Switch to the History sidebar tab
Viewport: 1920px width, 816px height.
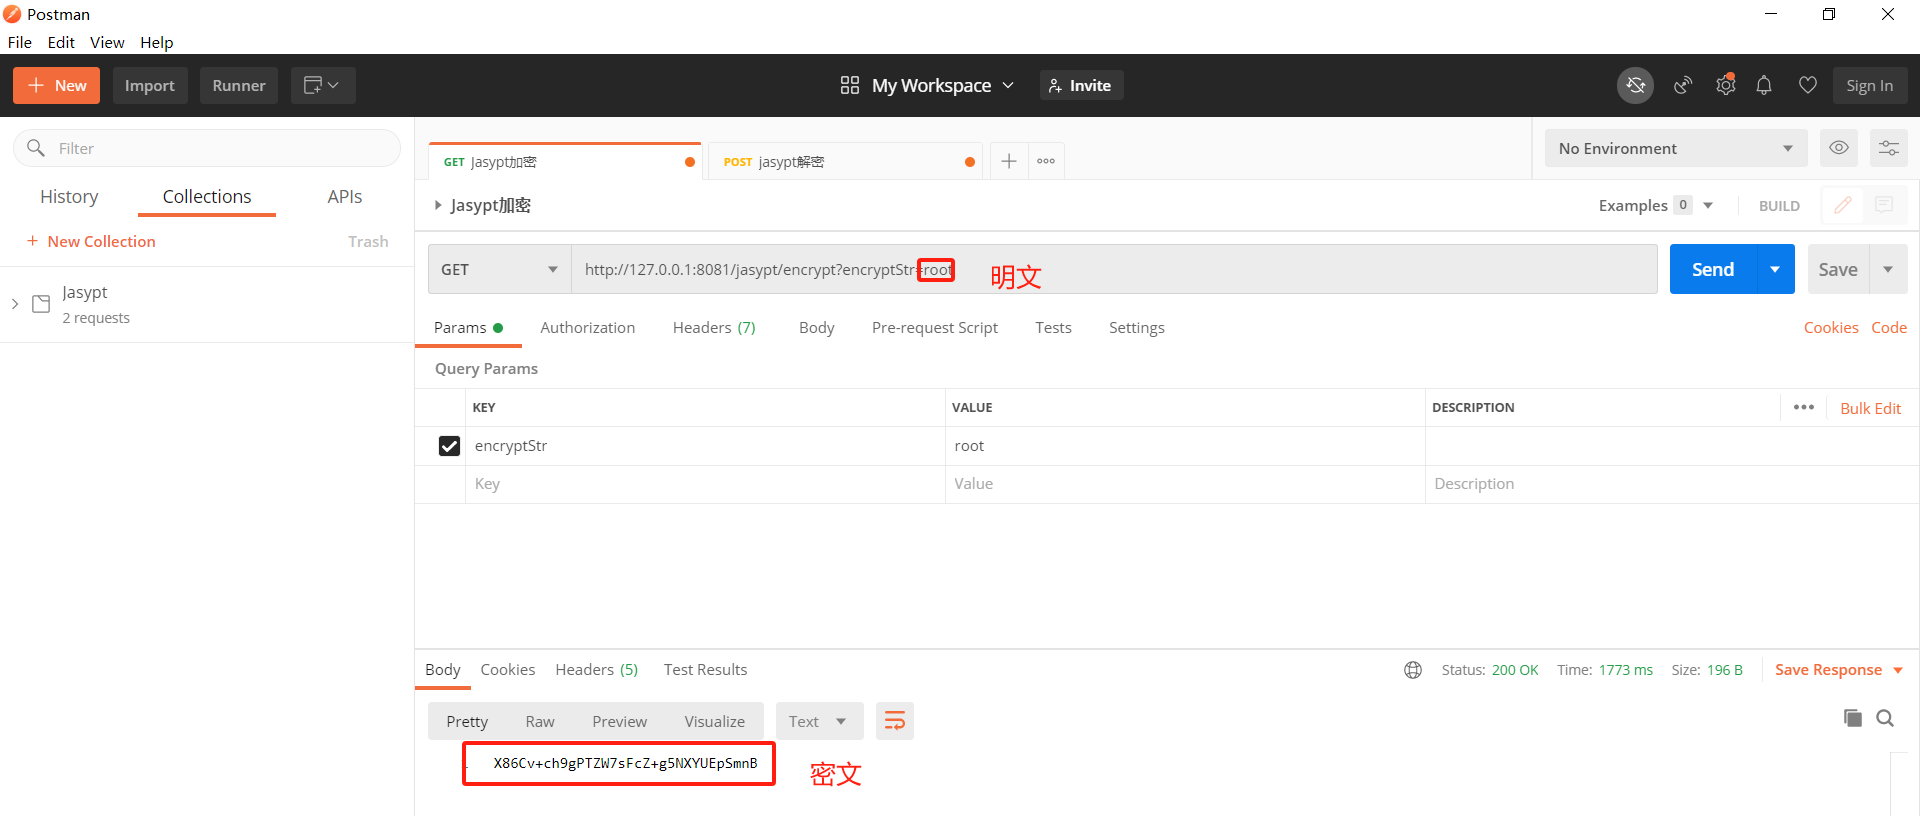(x=69, y=197)
